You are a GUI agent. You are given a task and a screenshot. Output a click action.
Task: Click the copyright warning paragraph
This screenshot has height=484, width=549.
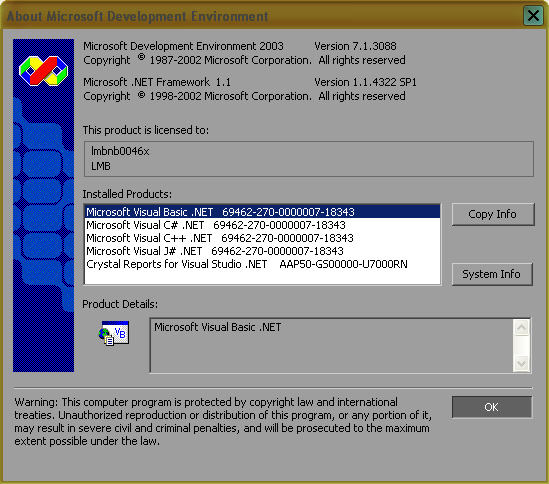coord(223,421)
